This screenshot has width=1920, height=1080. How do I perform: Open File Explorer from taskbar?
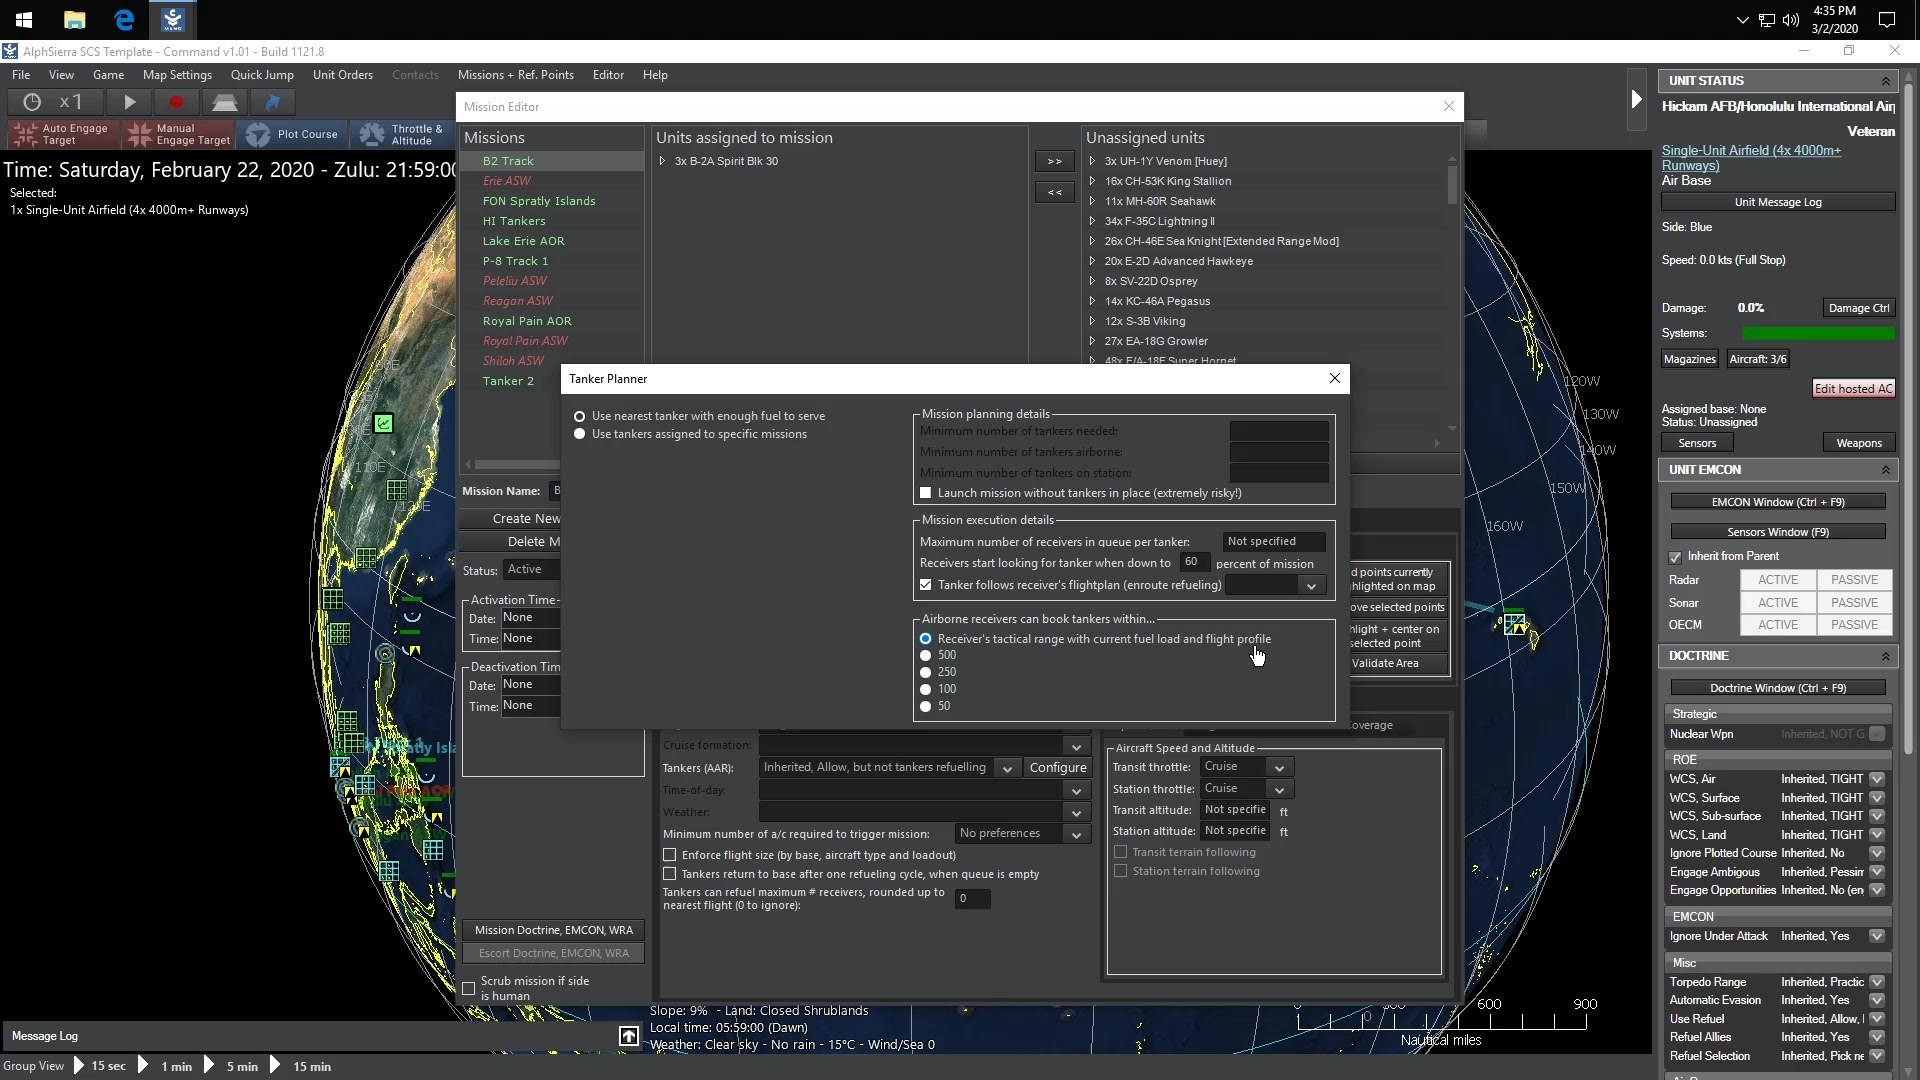pyautogui.click(x=74, y=19)
